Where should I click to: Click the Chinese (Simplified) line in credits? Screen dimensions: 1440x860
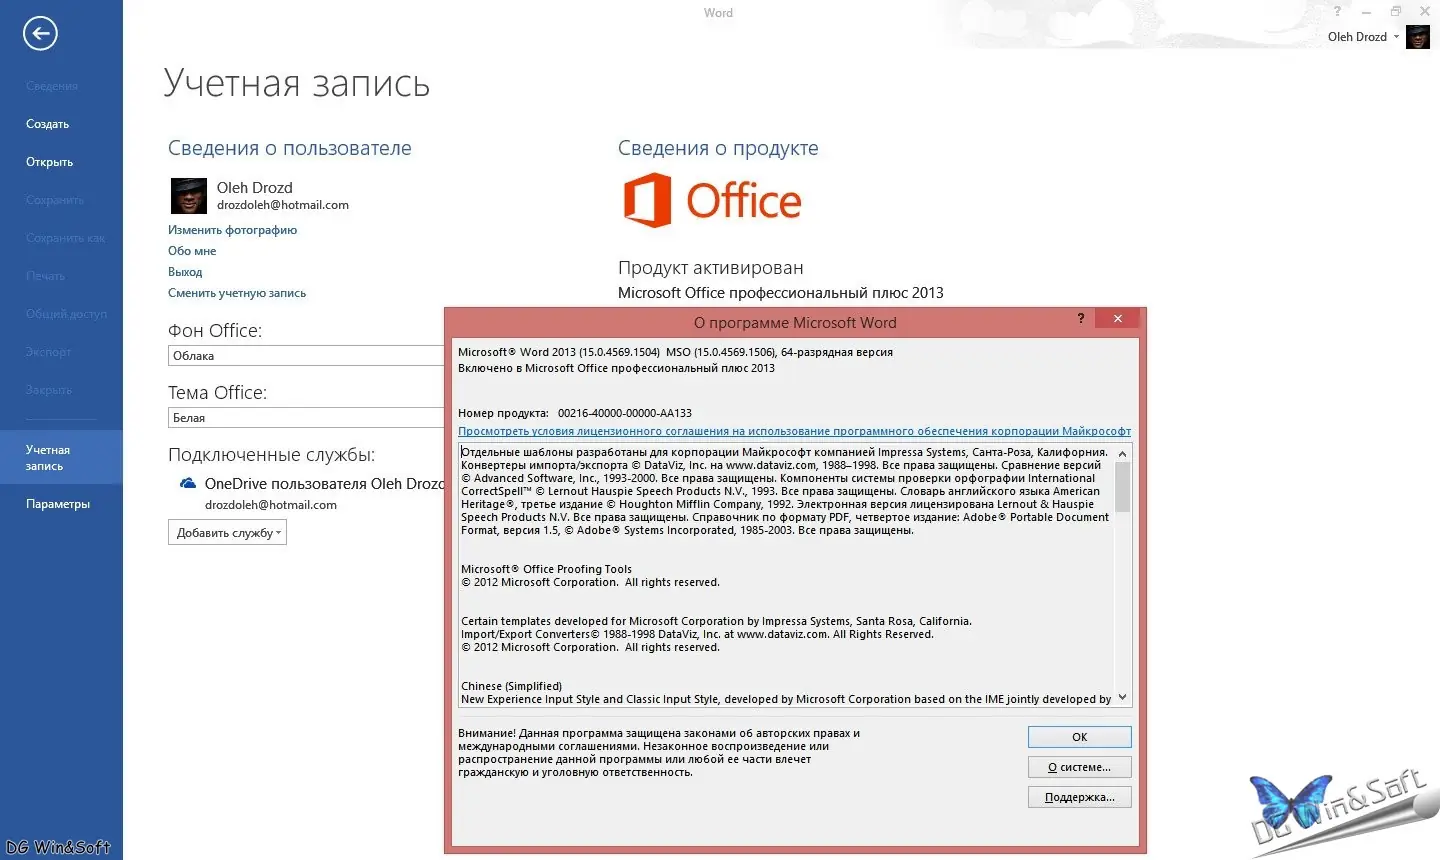coord(511,686)
